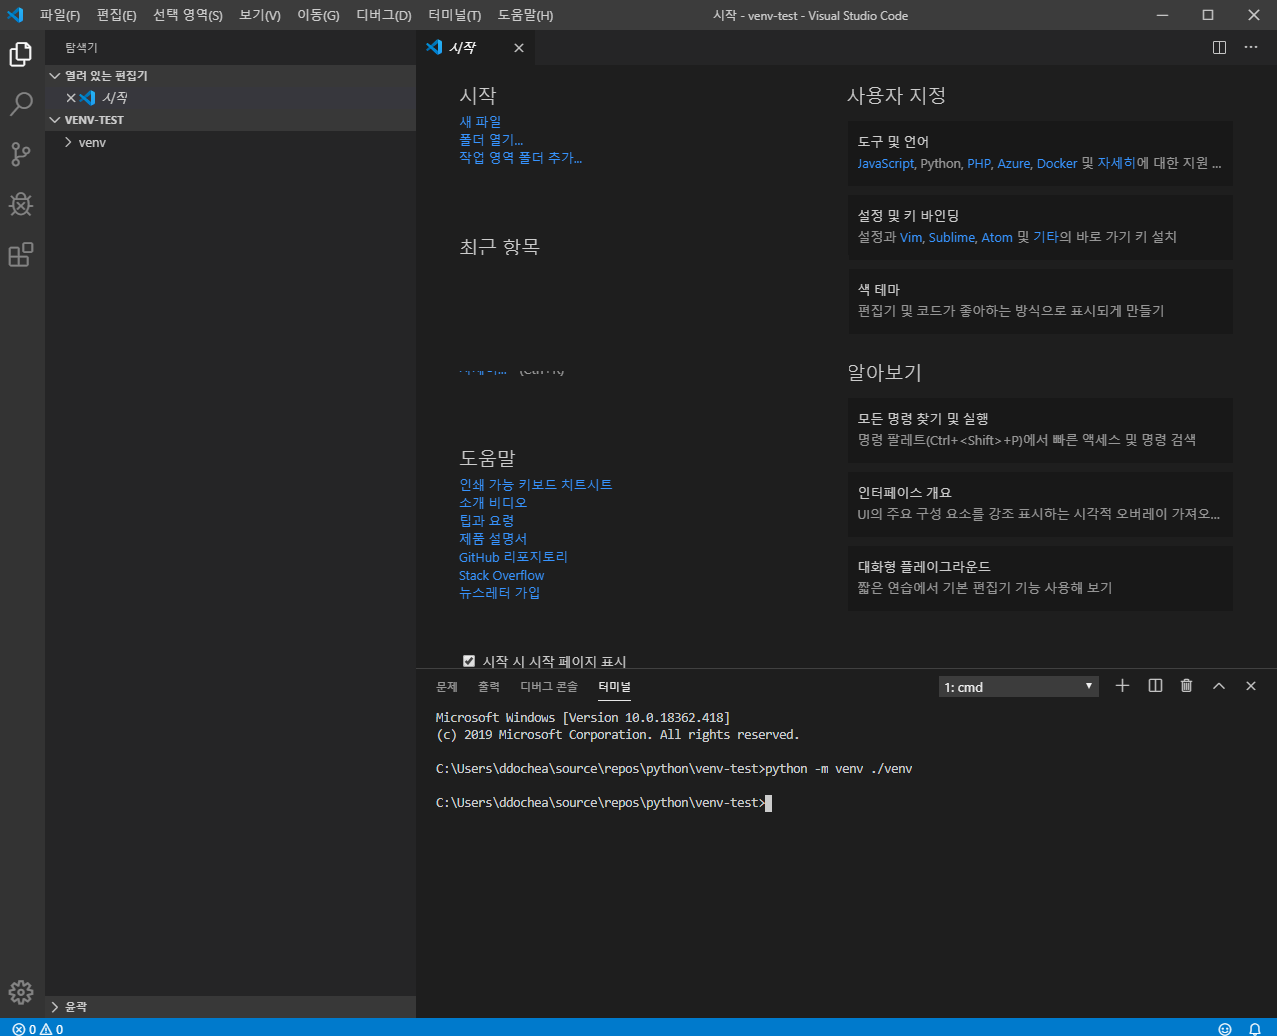Open the 인터페이스 개요 card
This screenshot has height=1036, width=1277.
[x=1040, y=503]
